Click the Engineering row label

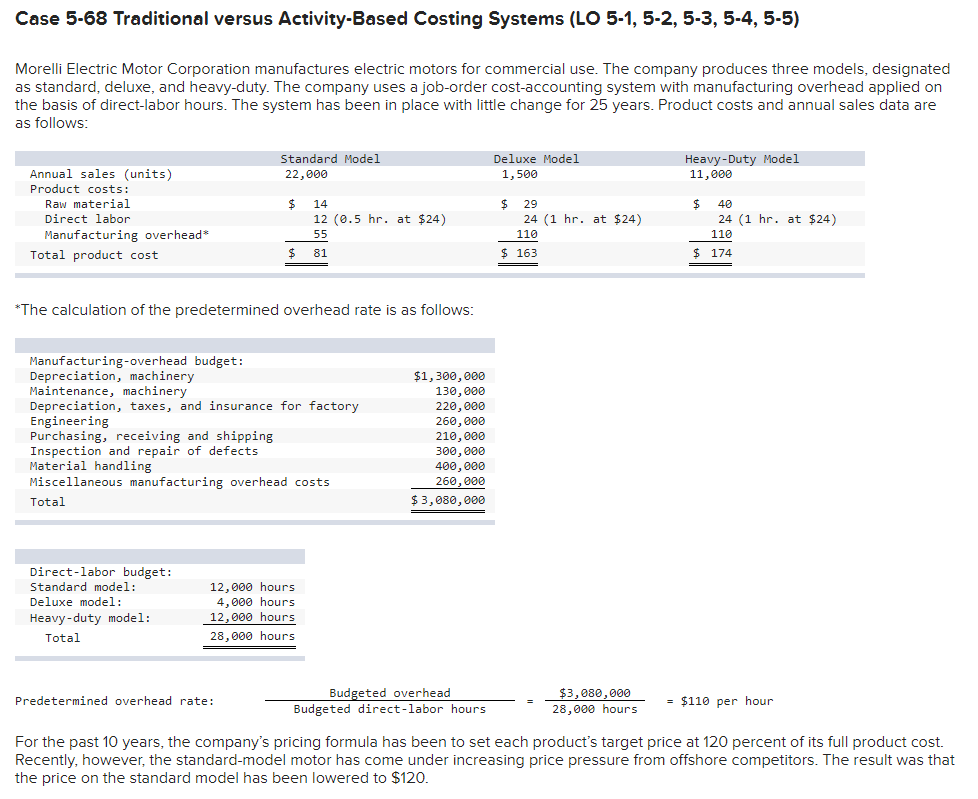point(69,421)
